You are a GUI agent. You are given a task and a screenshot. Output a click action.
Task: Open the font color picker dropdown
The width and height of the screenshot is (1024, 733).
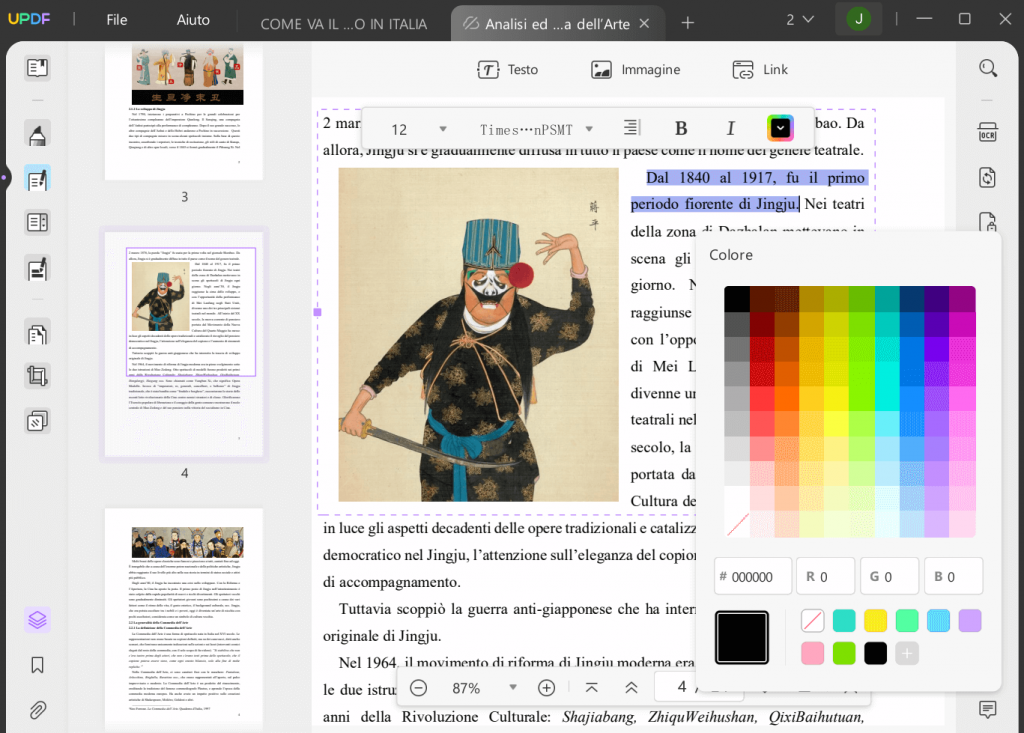779,128
